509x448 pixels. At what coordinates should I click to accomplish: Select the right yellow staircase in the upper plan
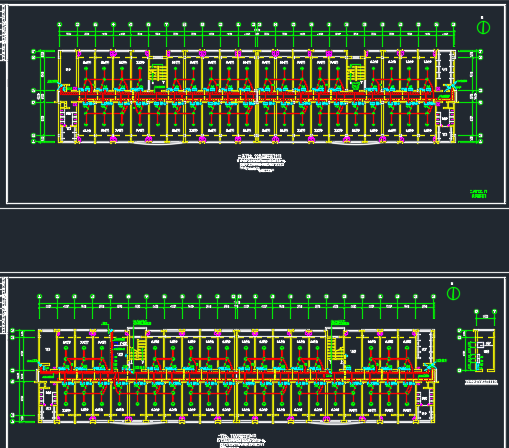[356, 74]
